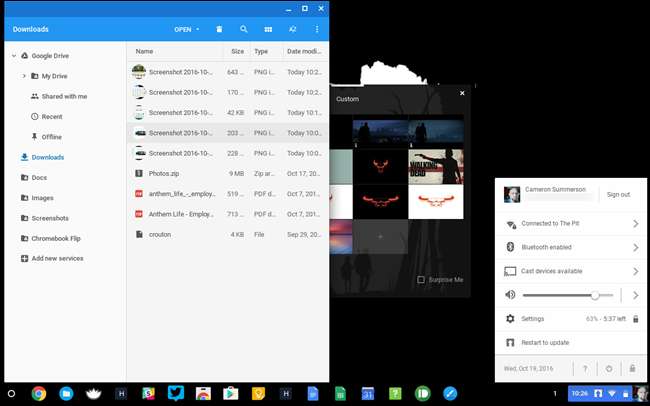Sort files by Size column
The width and height of the screenshot is (650, 406).
point(238,51)
